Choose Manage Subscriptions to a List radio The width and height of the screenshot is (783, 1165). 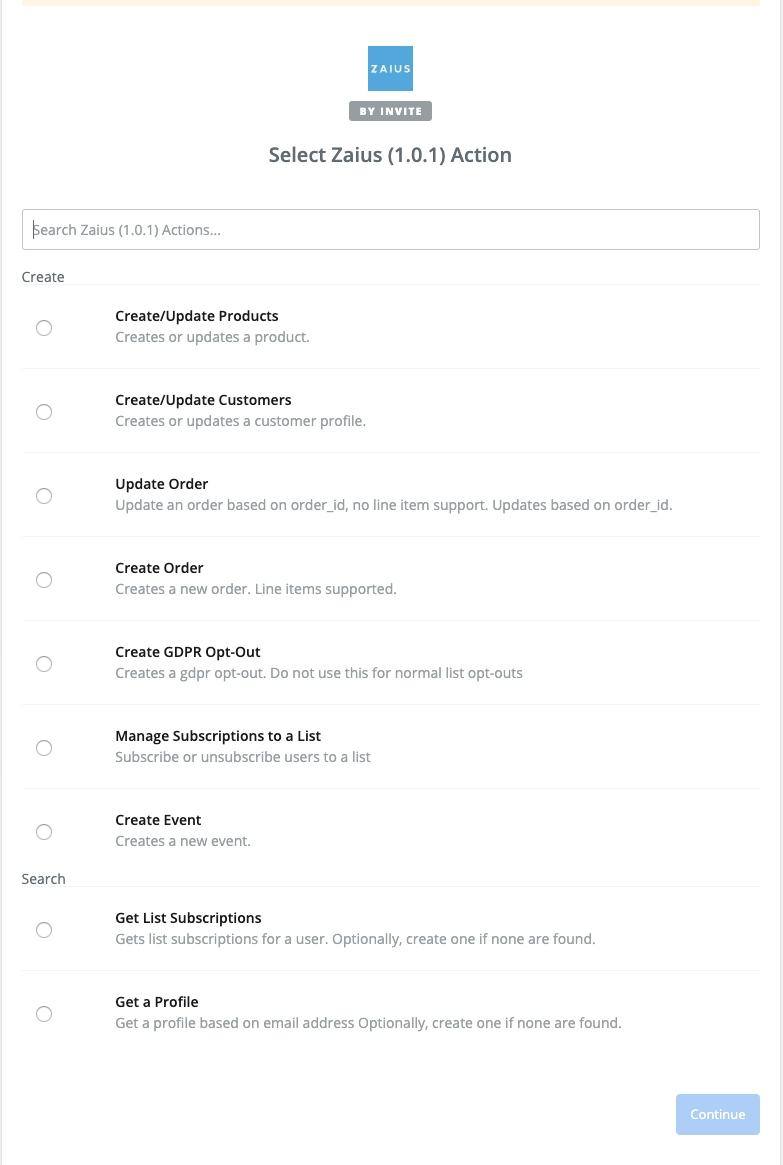coord(44,748)
